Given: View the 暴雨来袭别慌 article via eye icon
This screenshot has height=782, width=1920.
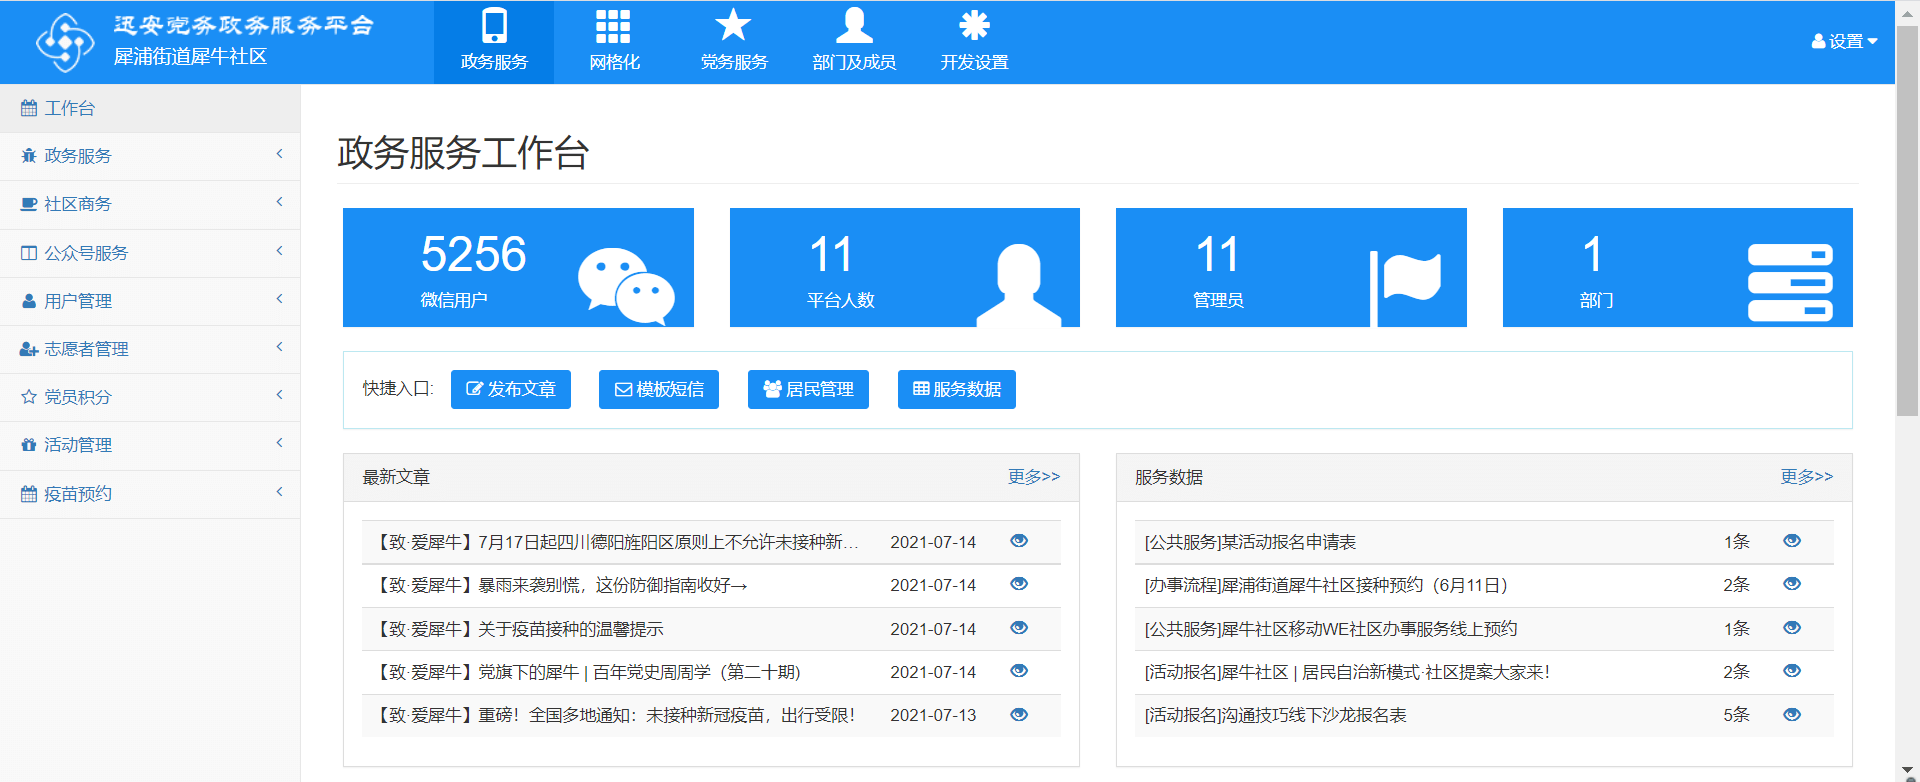Looking at the screenshot, I should point(1019,584).
